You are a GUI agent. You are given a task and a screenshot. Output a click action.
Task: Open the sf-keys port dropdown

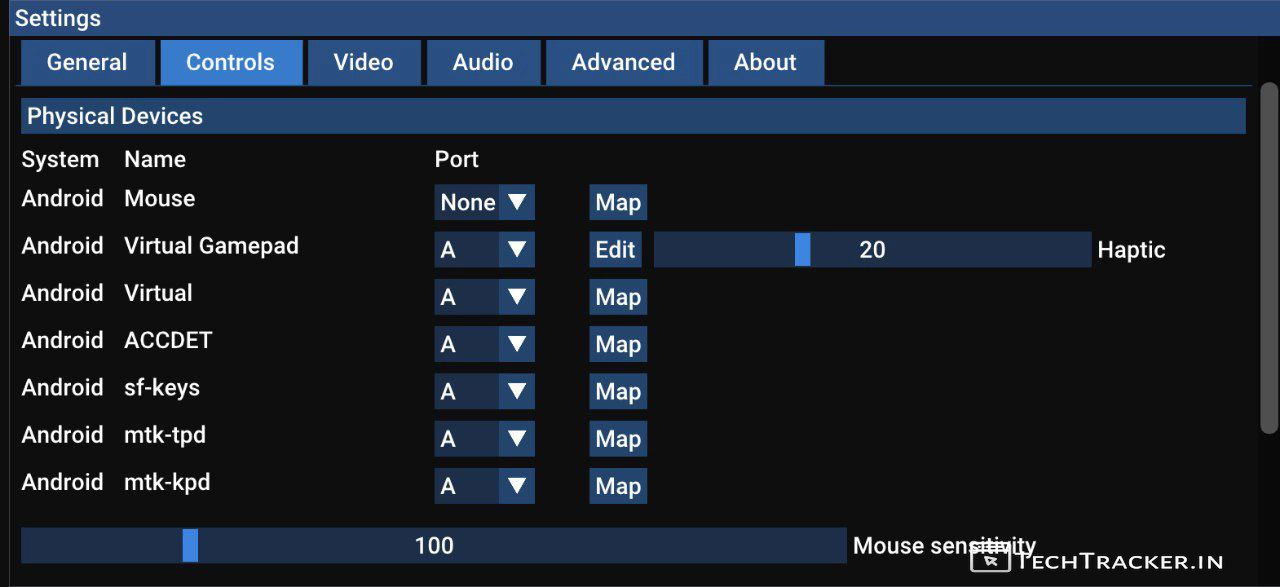coord(485,391)
